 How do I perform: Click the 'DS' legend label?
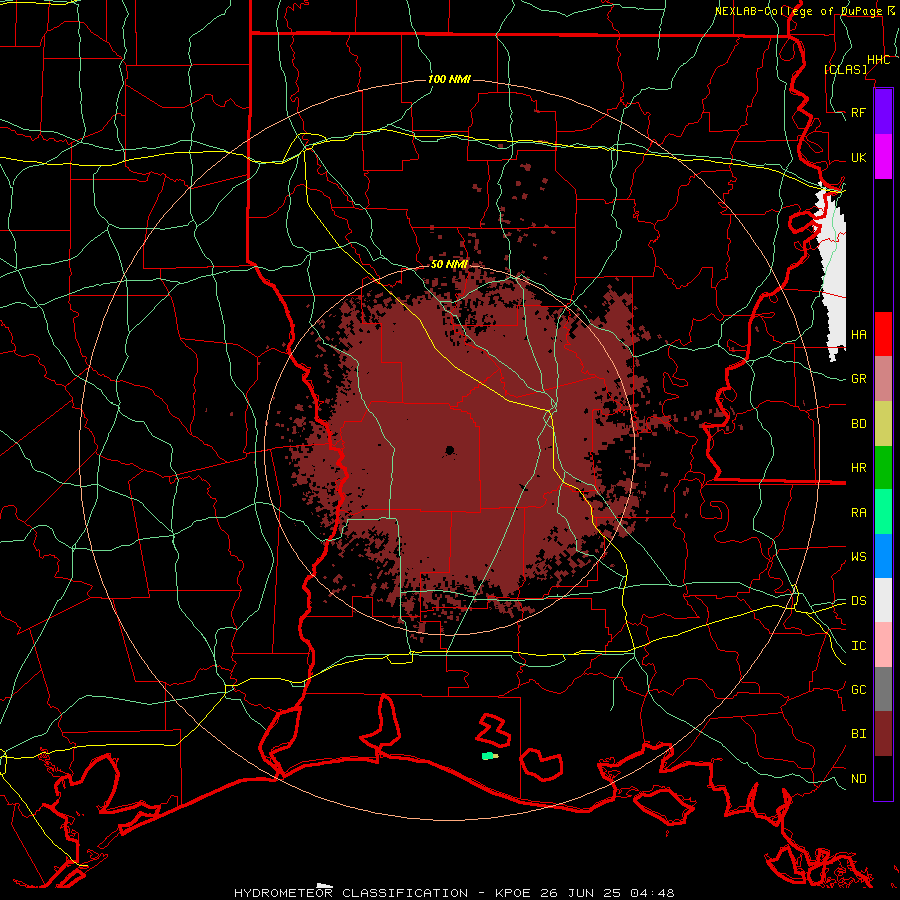858,601
